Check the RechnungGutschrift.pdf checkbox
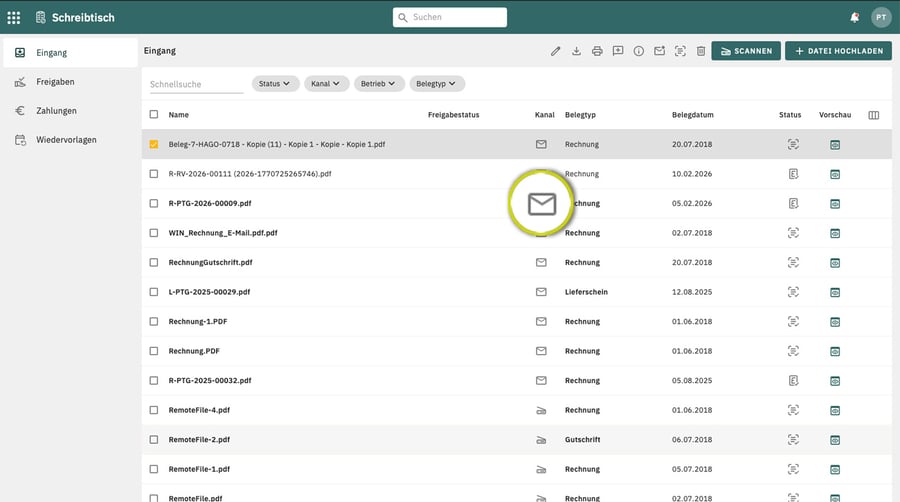 (x=154, y=262)
